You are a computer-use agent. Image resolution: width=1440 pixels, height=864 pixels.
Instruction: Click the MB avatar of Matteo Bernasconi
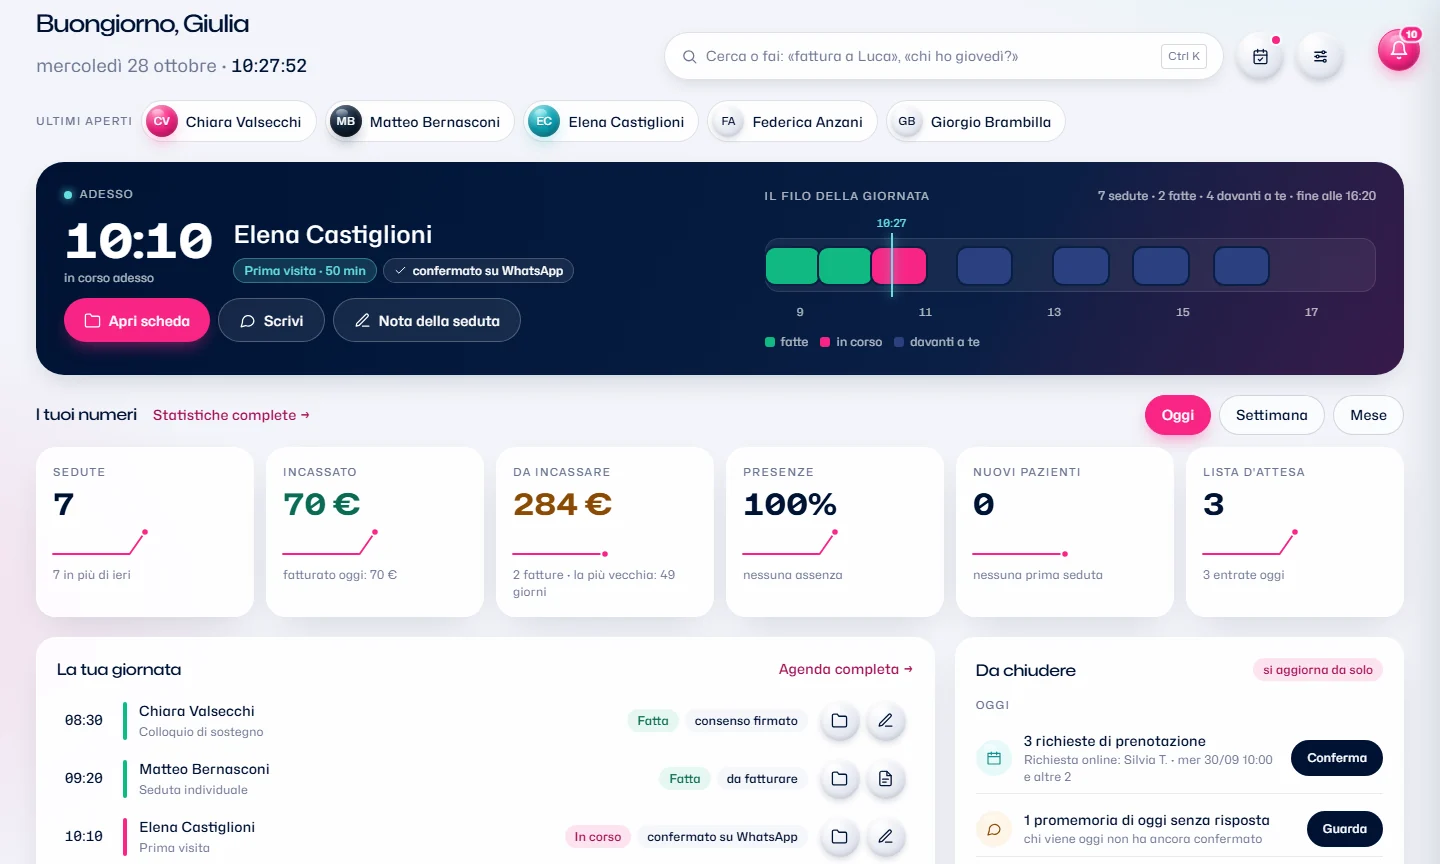pos(346,121)
